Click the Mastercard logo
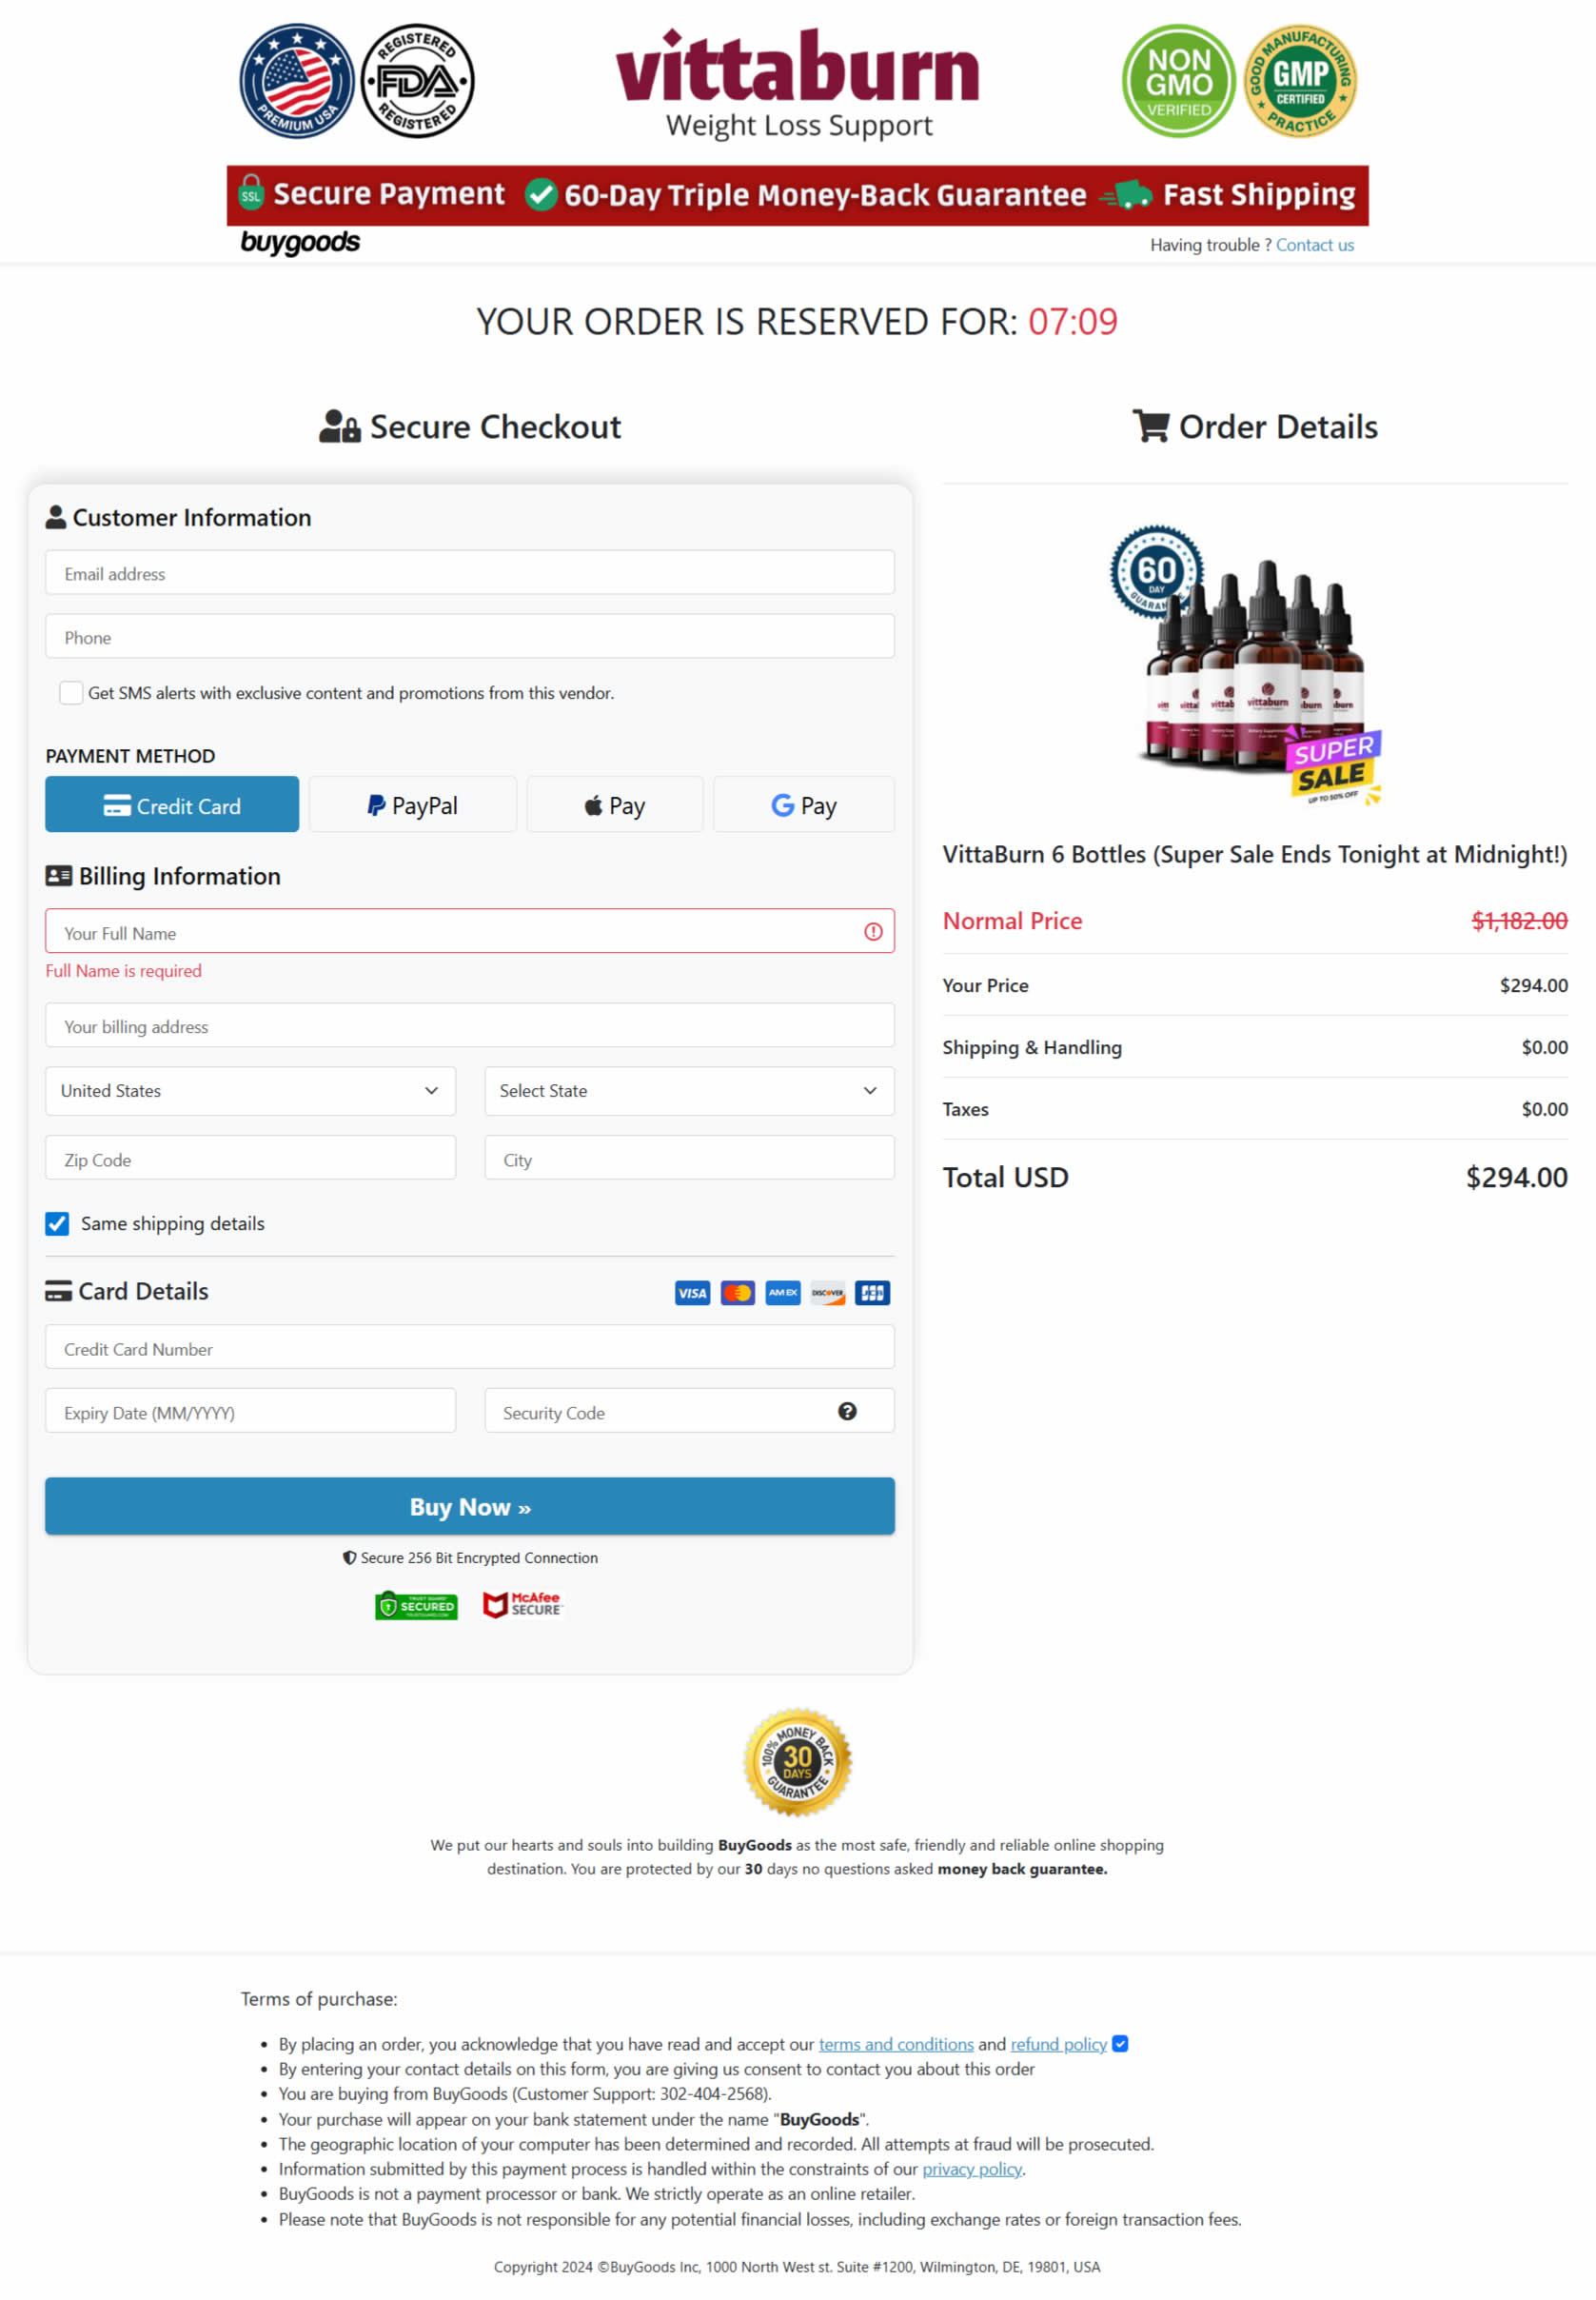The width and height of the screenshot is (1596, 2300). click(738, 1293)
